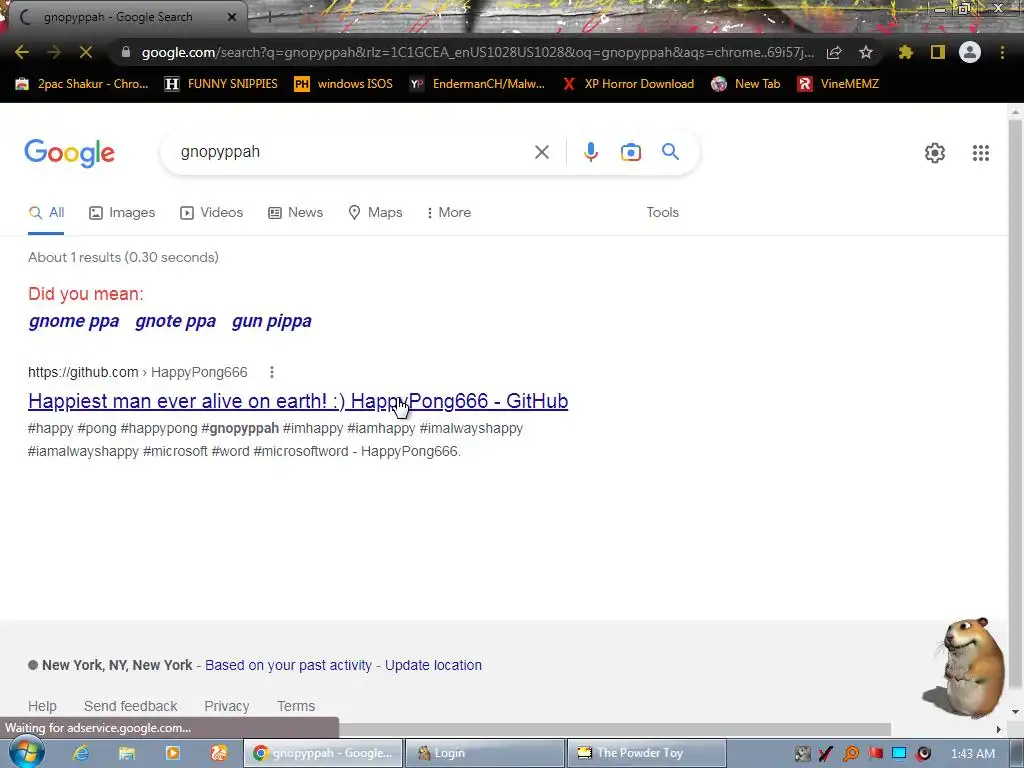
Task: Click the address bar URL
Action: pos(477,52)
